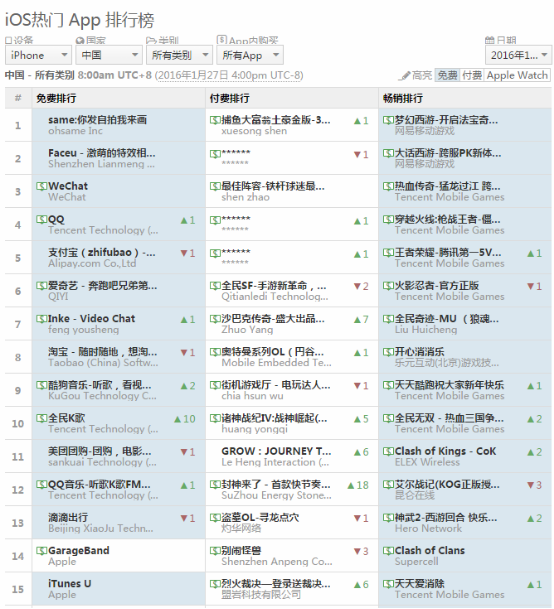Click publisher ELEX Wireless

tap(427, 462)
